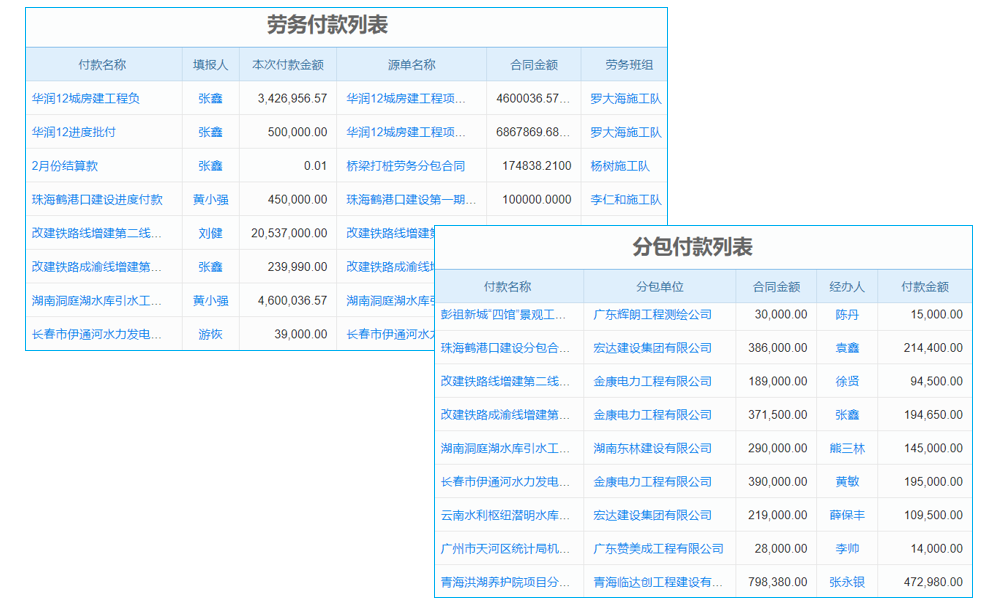The height and width of the screenshot is (600, 1000).
Task: Select the 罗大海施工队 labor team link
Action: tap(626, 98)
